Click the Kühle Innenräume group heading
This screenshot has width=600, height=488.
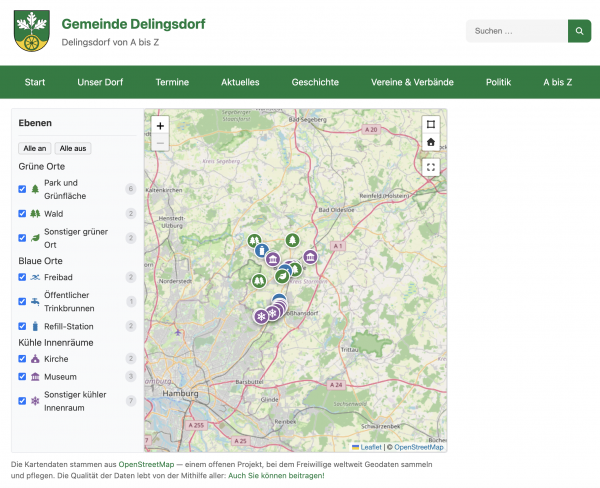click(x=56, y=343)
